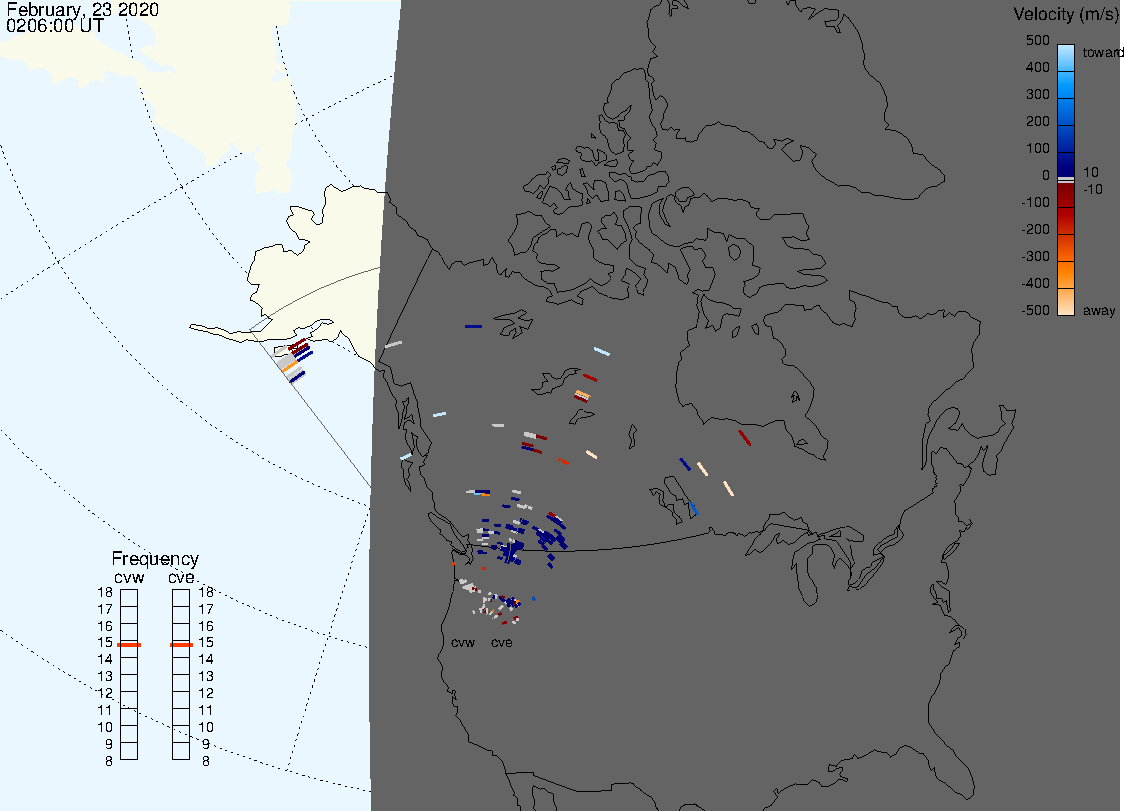Click the '-10' threshold label by the colorbar

point(1092,189)
